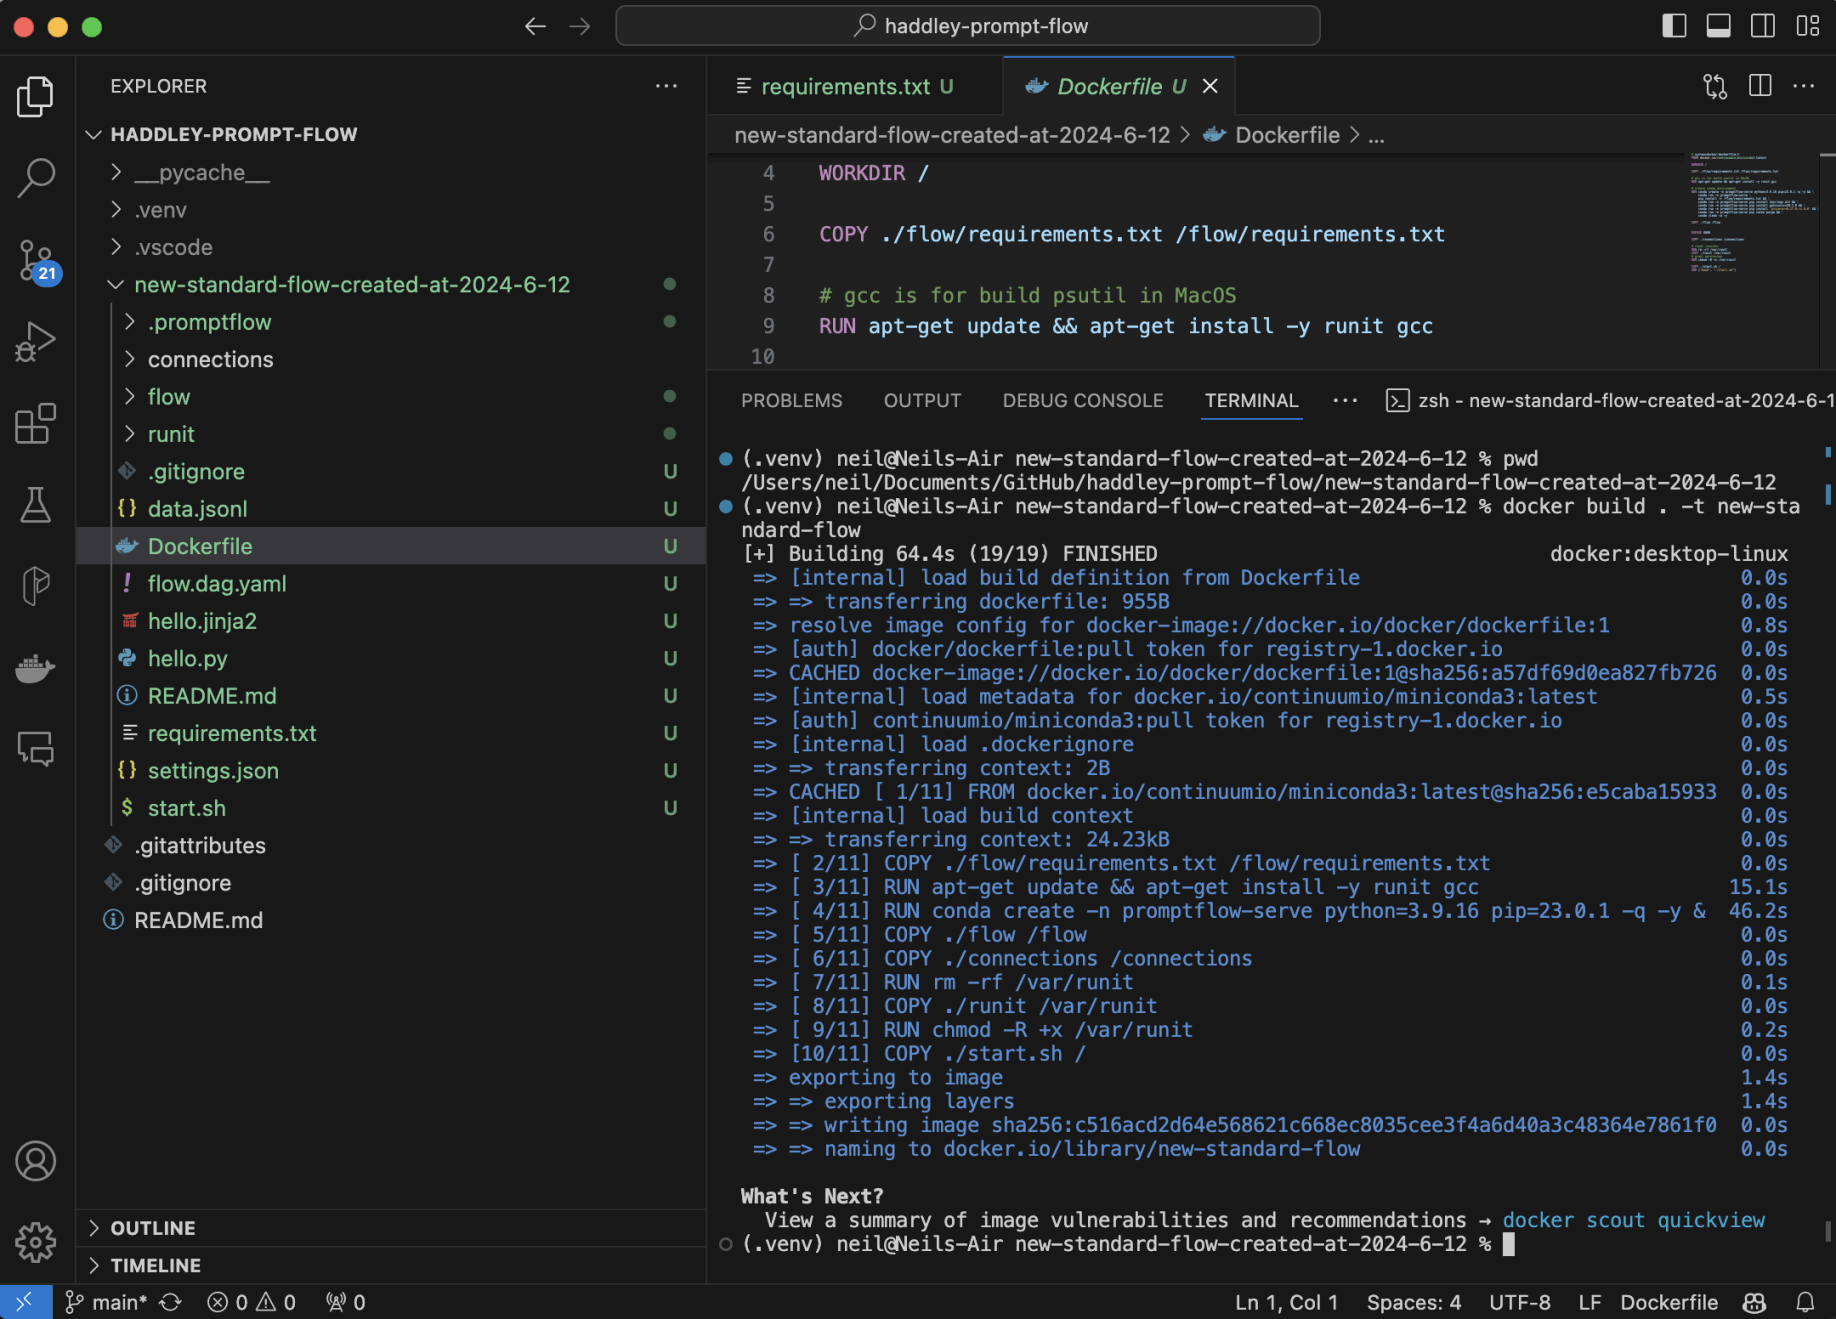Click the docker scout quickview link
Image resolution: width=1836 pixels, height=1319 pixels.
coord(1633,1220)
